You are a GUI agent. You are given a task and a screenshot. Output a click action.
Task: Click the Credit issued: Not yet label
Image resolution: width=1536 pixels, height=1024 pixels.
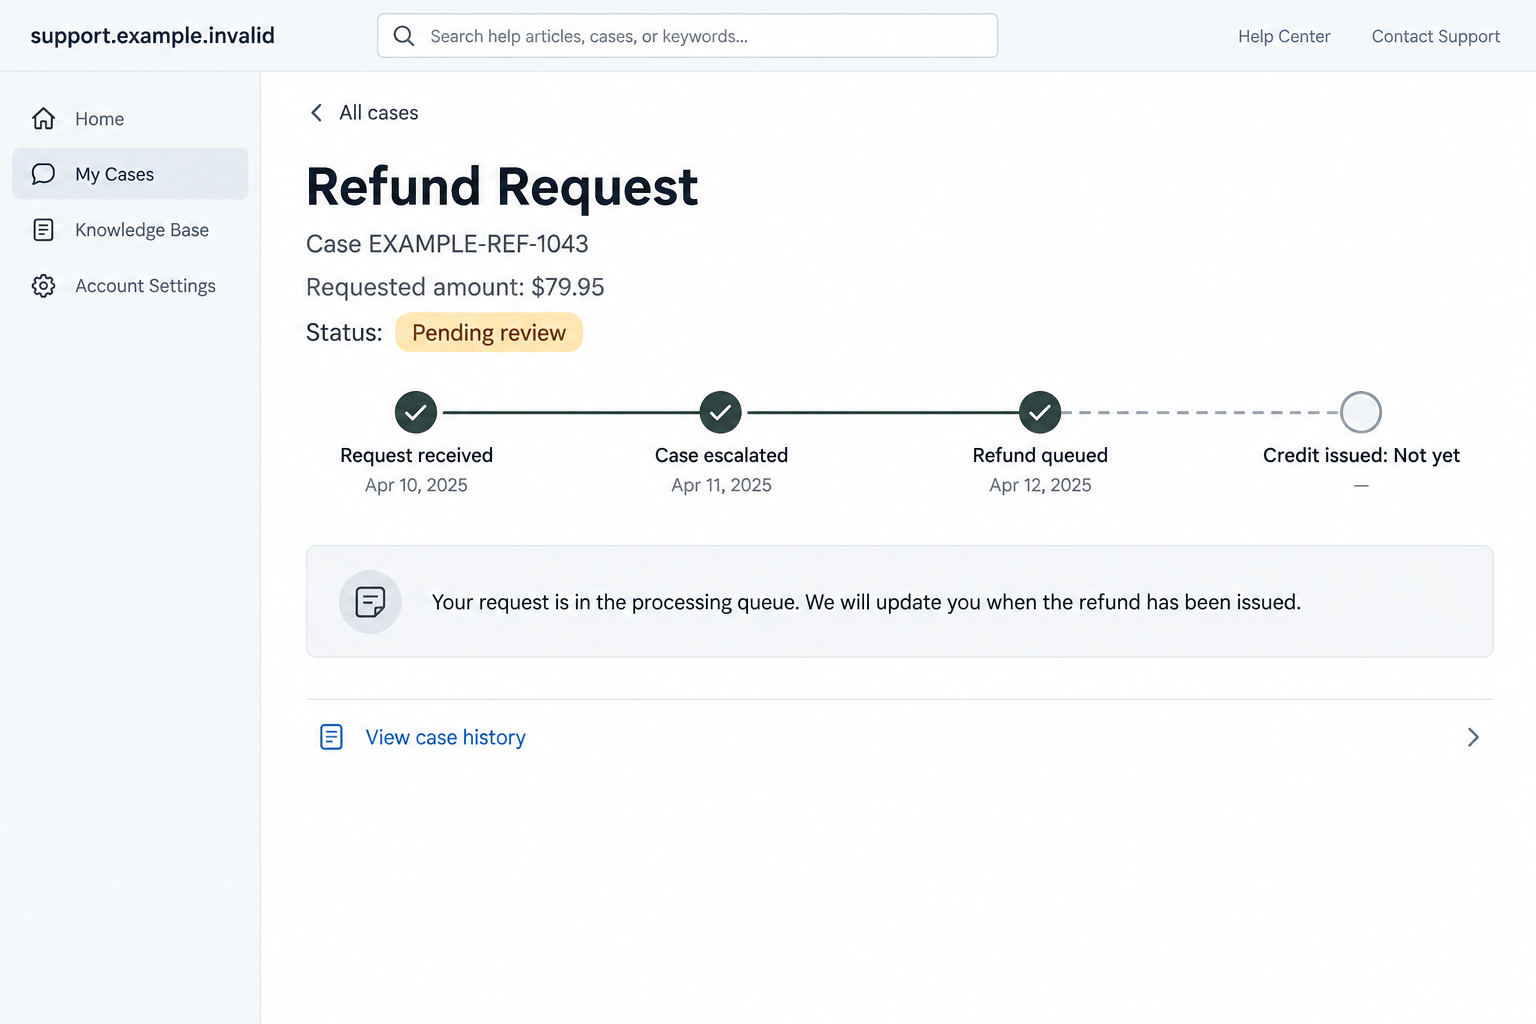pyautogui.click(x=1361, y=455)
